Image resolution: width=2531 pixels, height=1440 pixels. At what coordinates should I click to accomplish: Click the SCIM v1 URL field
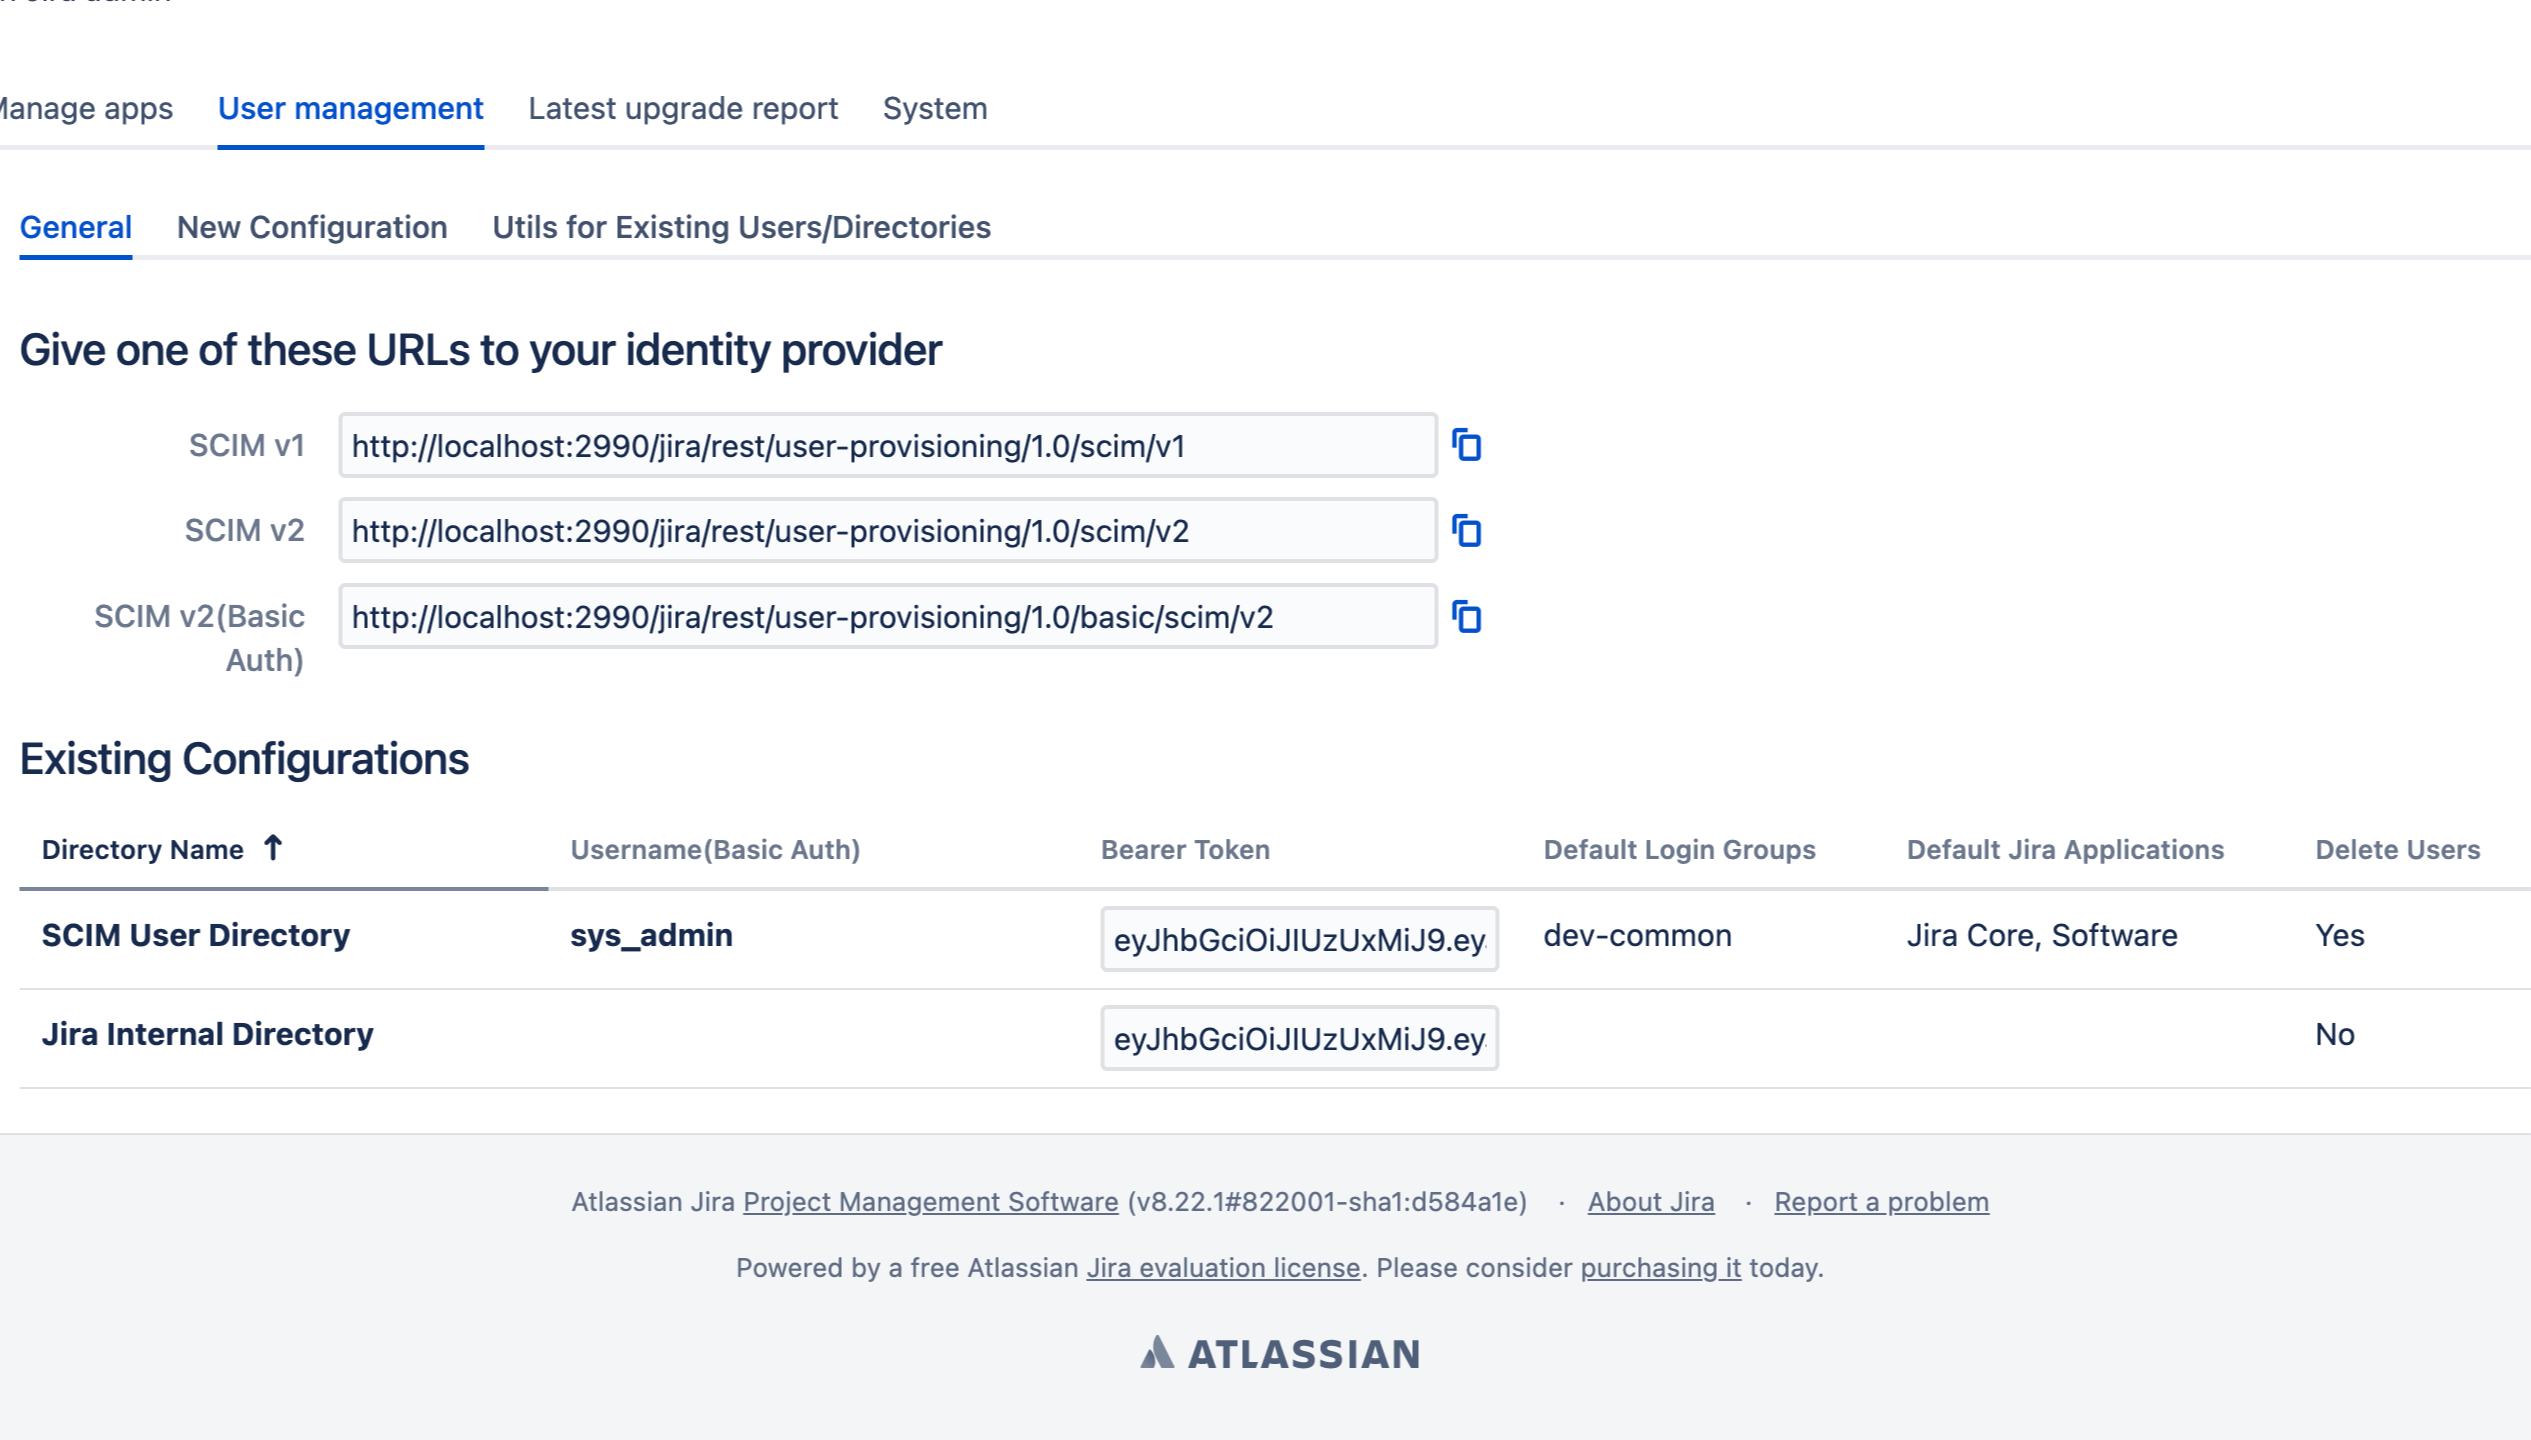point(887,446)
